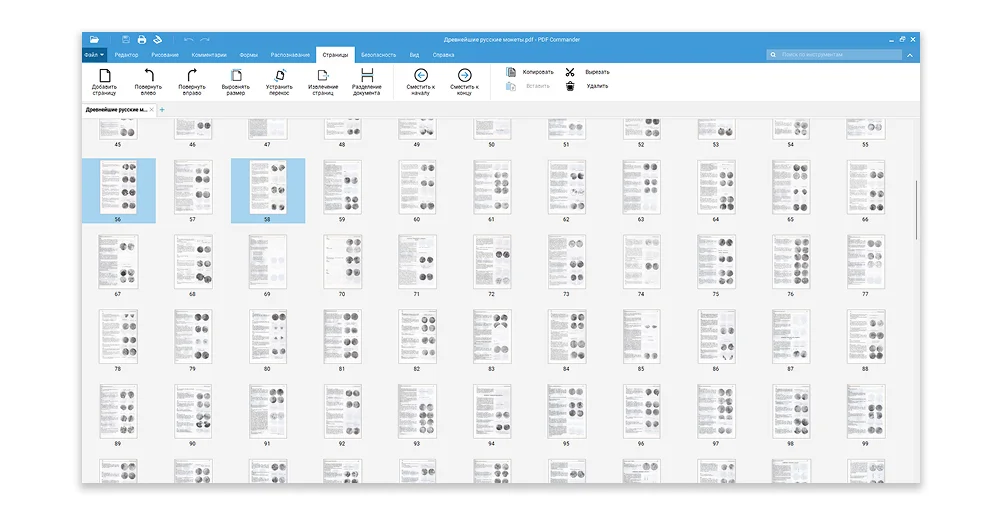Redo the last undone action
This screenshot has width=1000, height=516.
[x=205, y=40]
